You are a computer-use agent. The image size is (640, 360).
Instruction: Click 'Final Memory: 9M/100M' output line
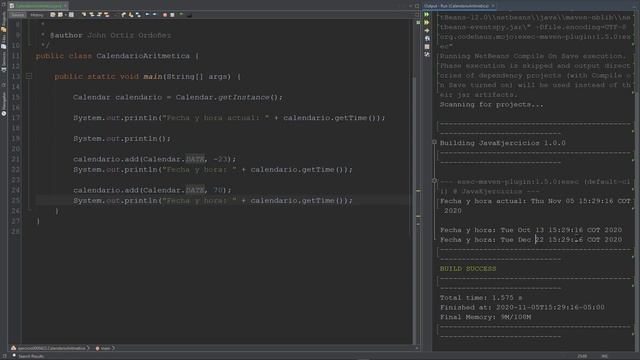pyautogui.click(x=485, y=317)
